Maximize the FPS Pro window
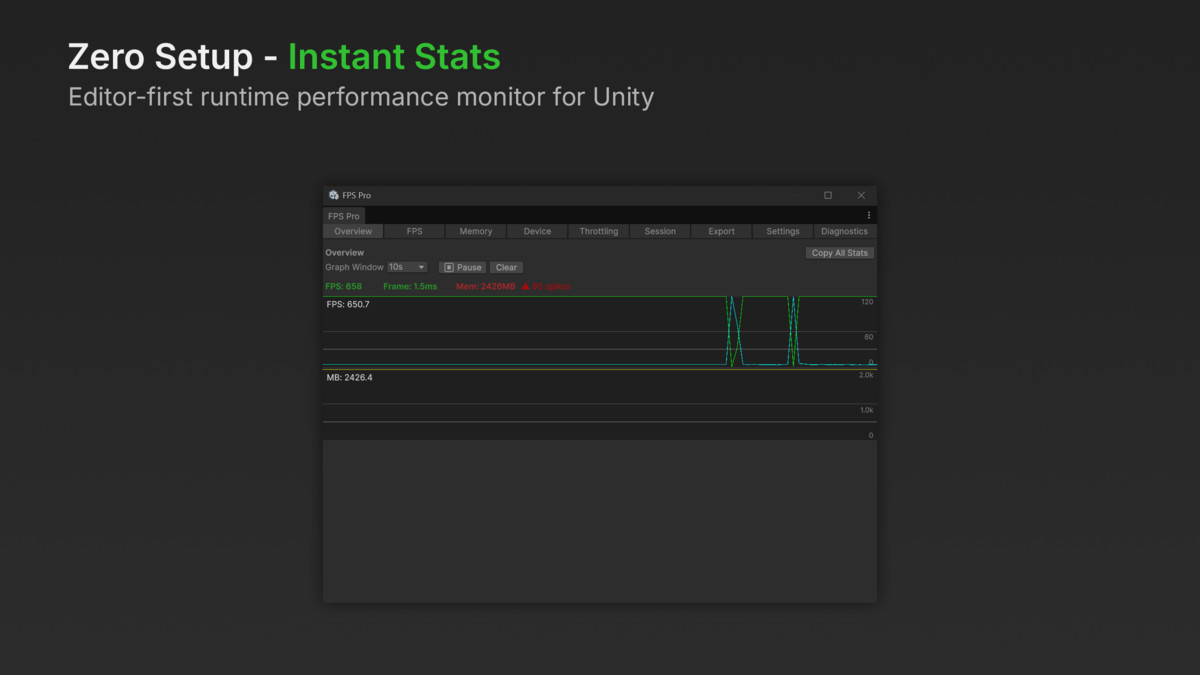The image size is (1200, 675). 828,195
